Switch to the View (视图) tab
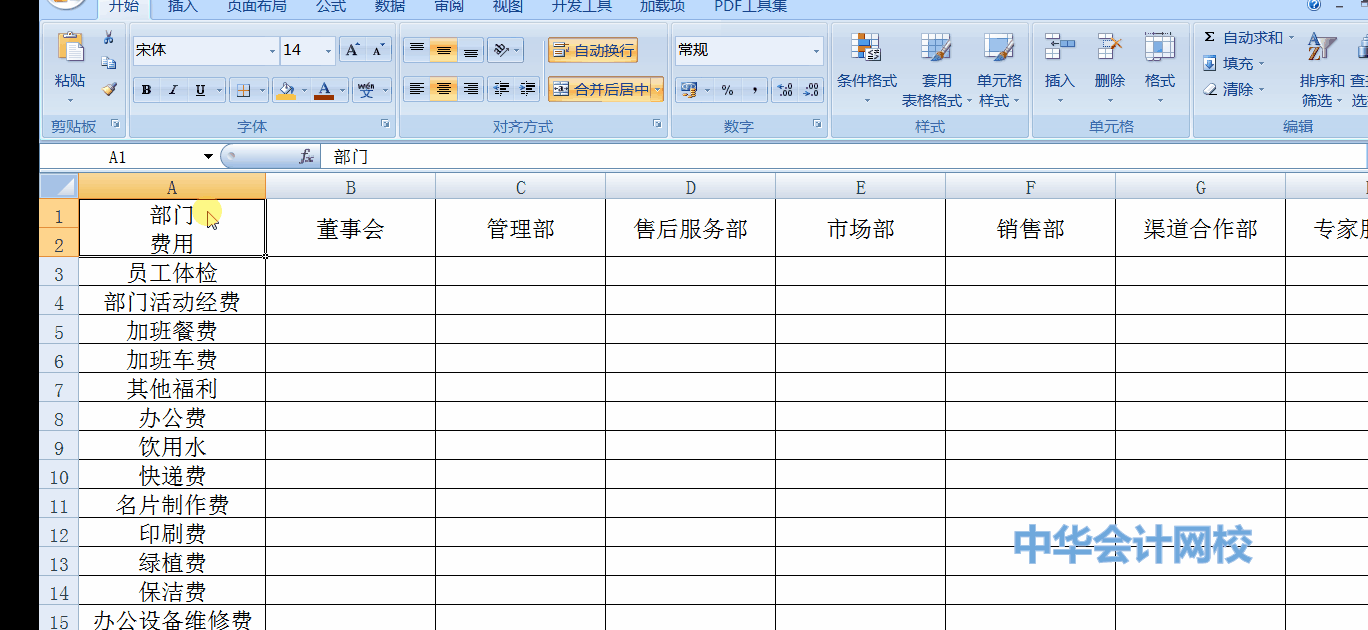The image size is (1368, 630). [x=508, y=7]
